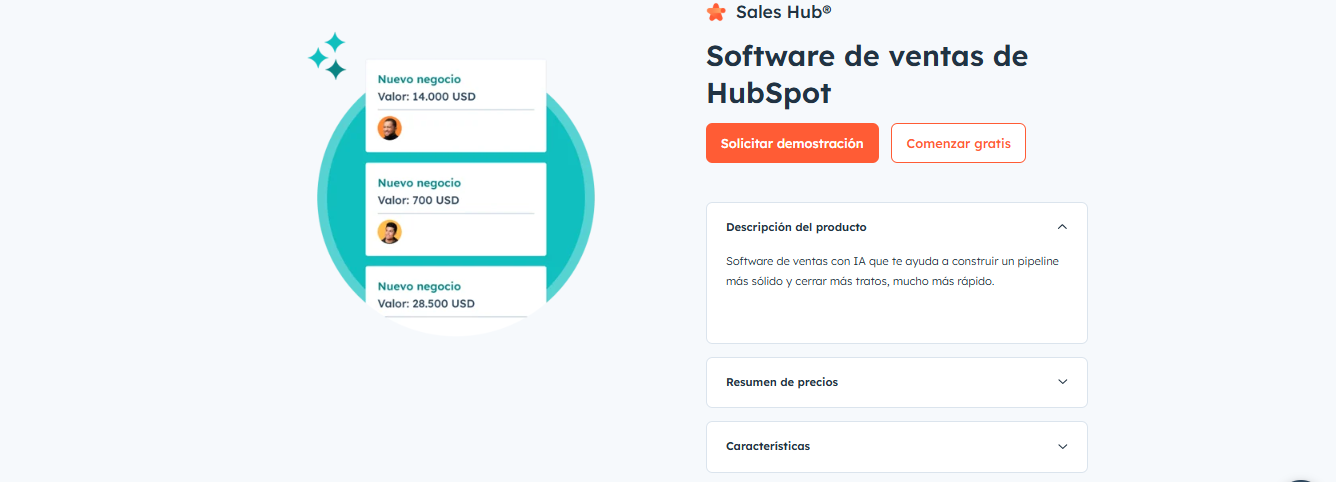Click the Sales Hub® product name text
This screenshot has width=1336, height=482.
(783, 12)
